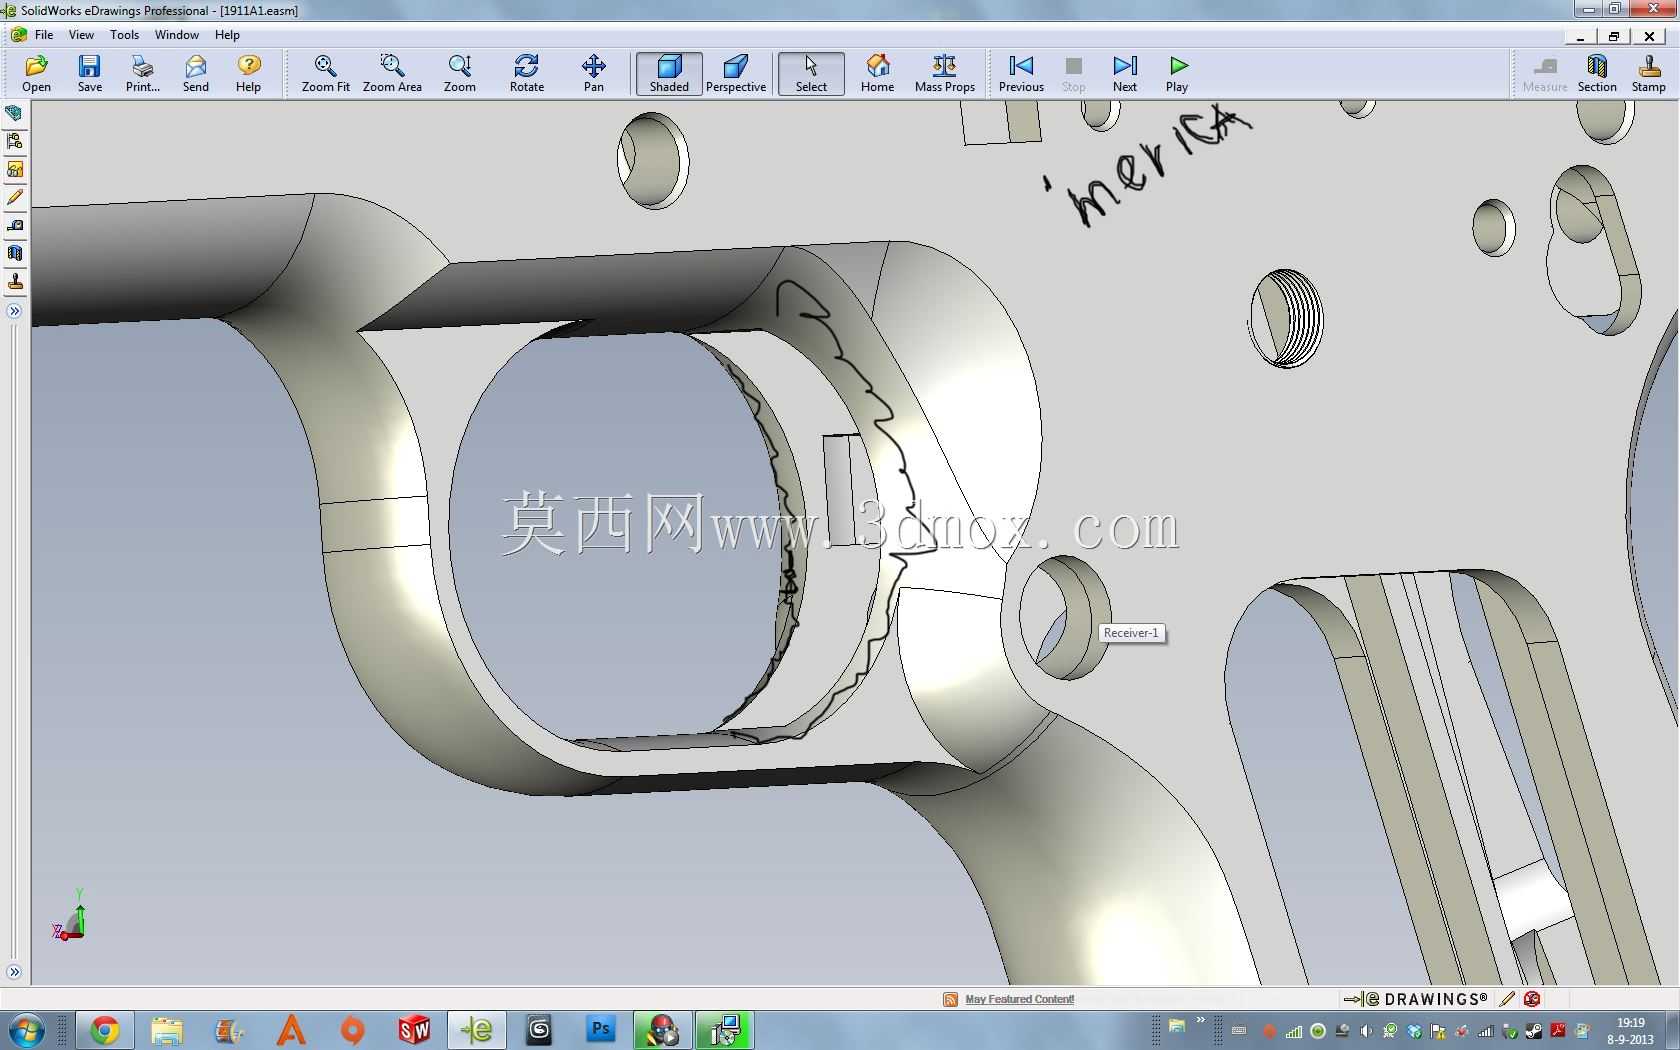The image size is (1680, 1050).
Task: Expand panel with bottom-left double-chevron
Action: pos(14,972)
